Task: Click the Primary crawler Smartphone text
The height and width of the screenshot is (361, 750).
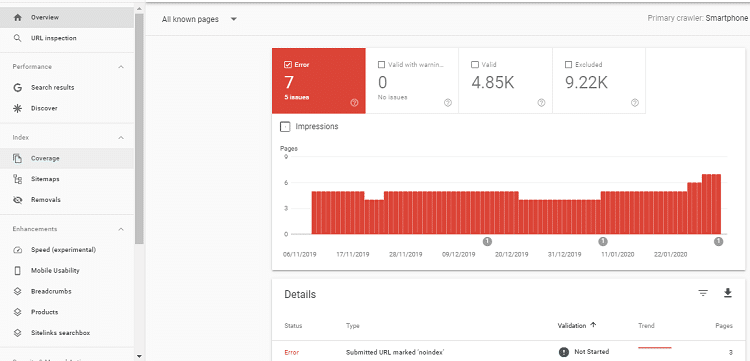Action: pos(697,18)
